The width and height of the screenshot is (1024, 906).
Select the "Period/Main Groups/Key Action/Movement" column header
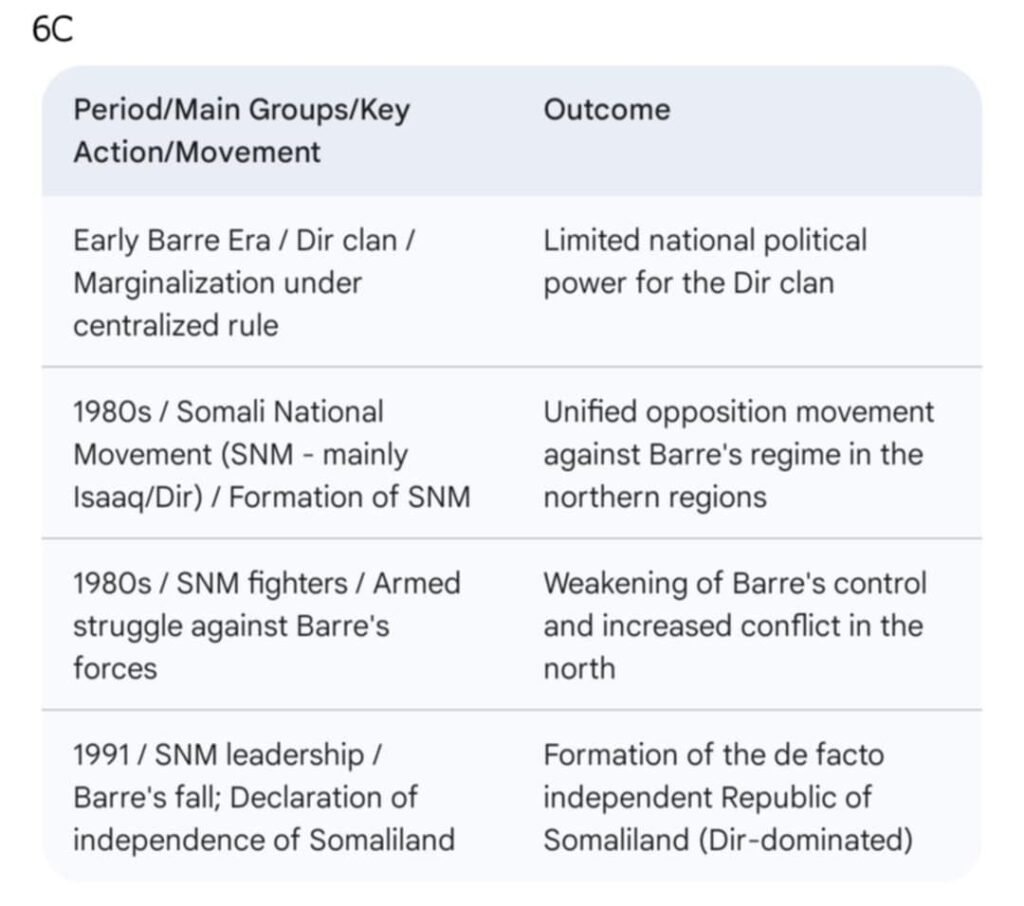pyautogui.click(x=241, y=131)
